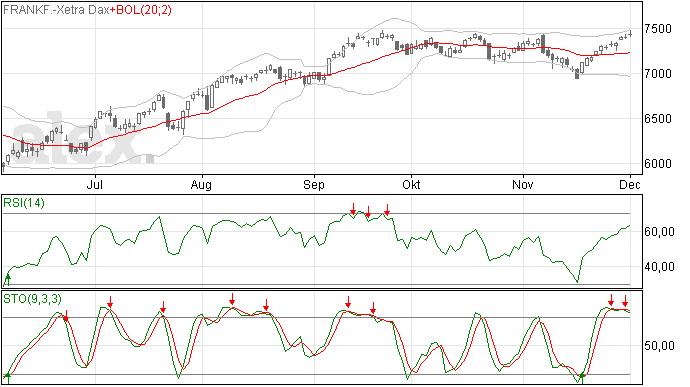Select the RSI(14) indicator label
The height and width of the screenshot is (387, 690).
tap(24, 203)
